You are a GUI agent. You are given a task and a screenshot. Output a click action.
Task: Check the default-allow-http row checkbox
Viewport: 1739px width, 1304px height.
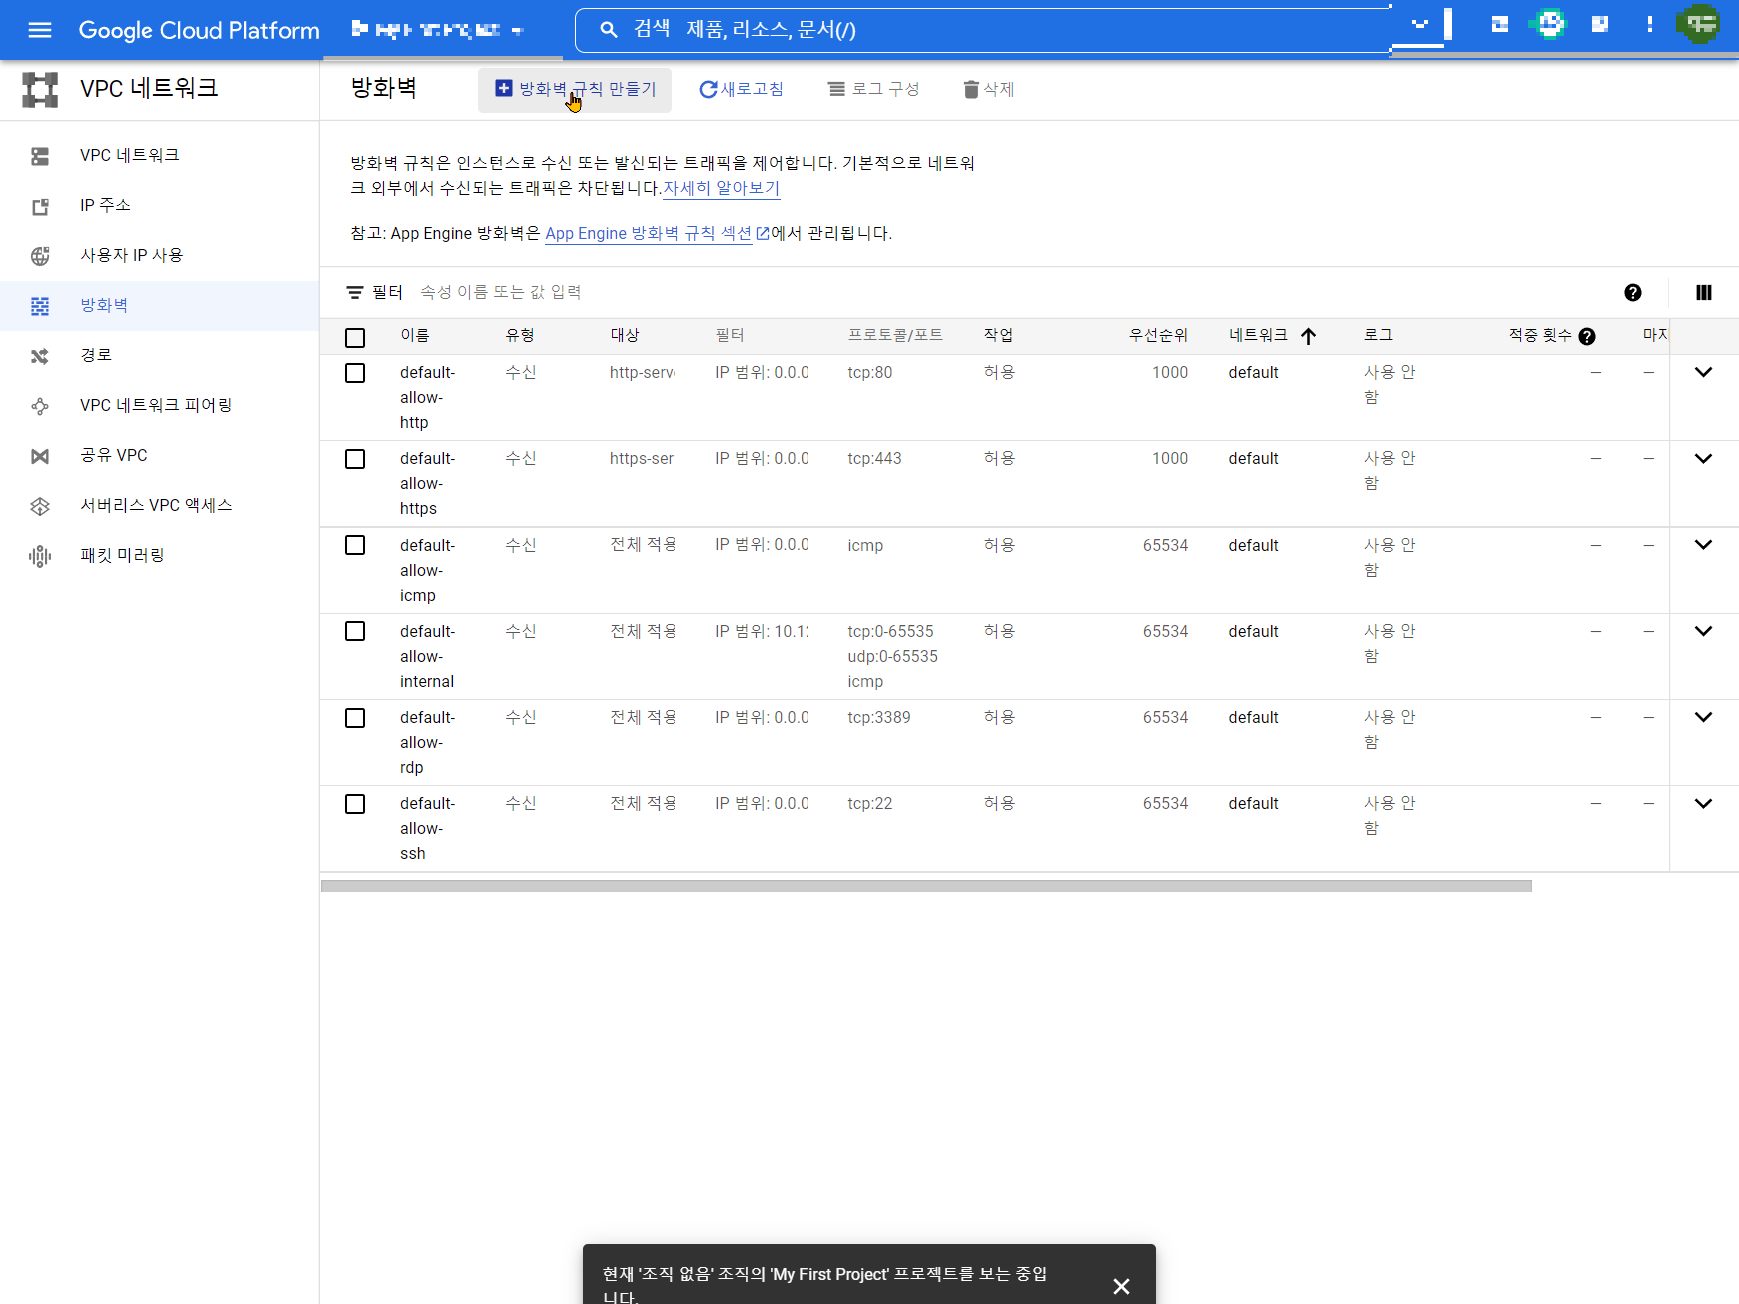coord(355,373)
